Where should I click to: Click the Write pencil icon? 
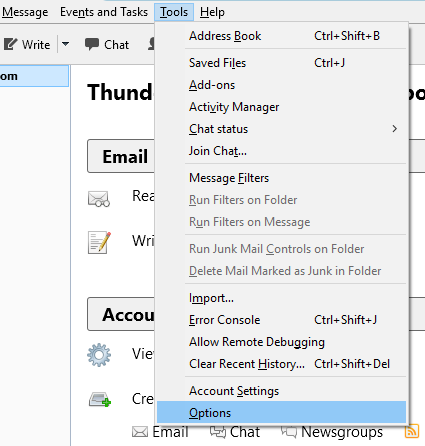coord(10,44)
